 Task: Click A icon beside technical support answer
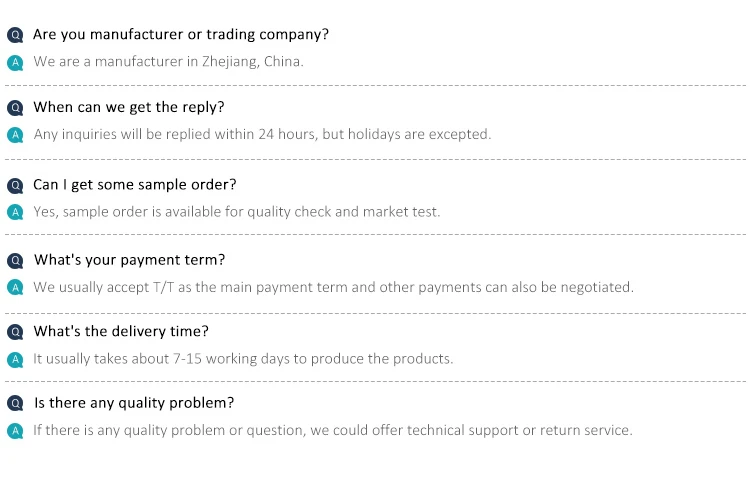point(15,431)
